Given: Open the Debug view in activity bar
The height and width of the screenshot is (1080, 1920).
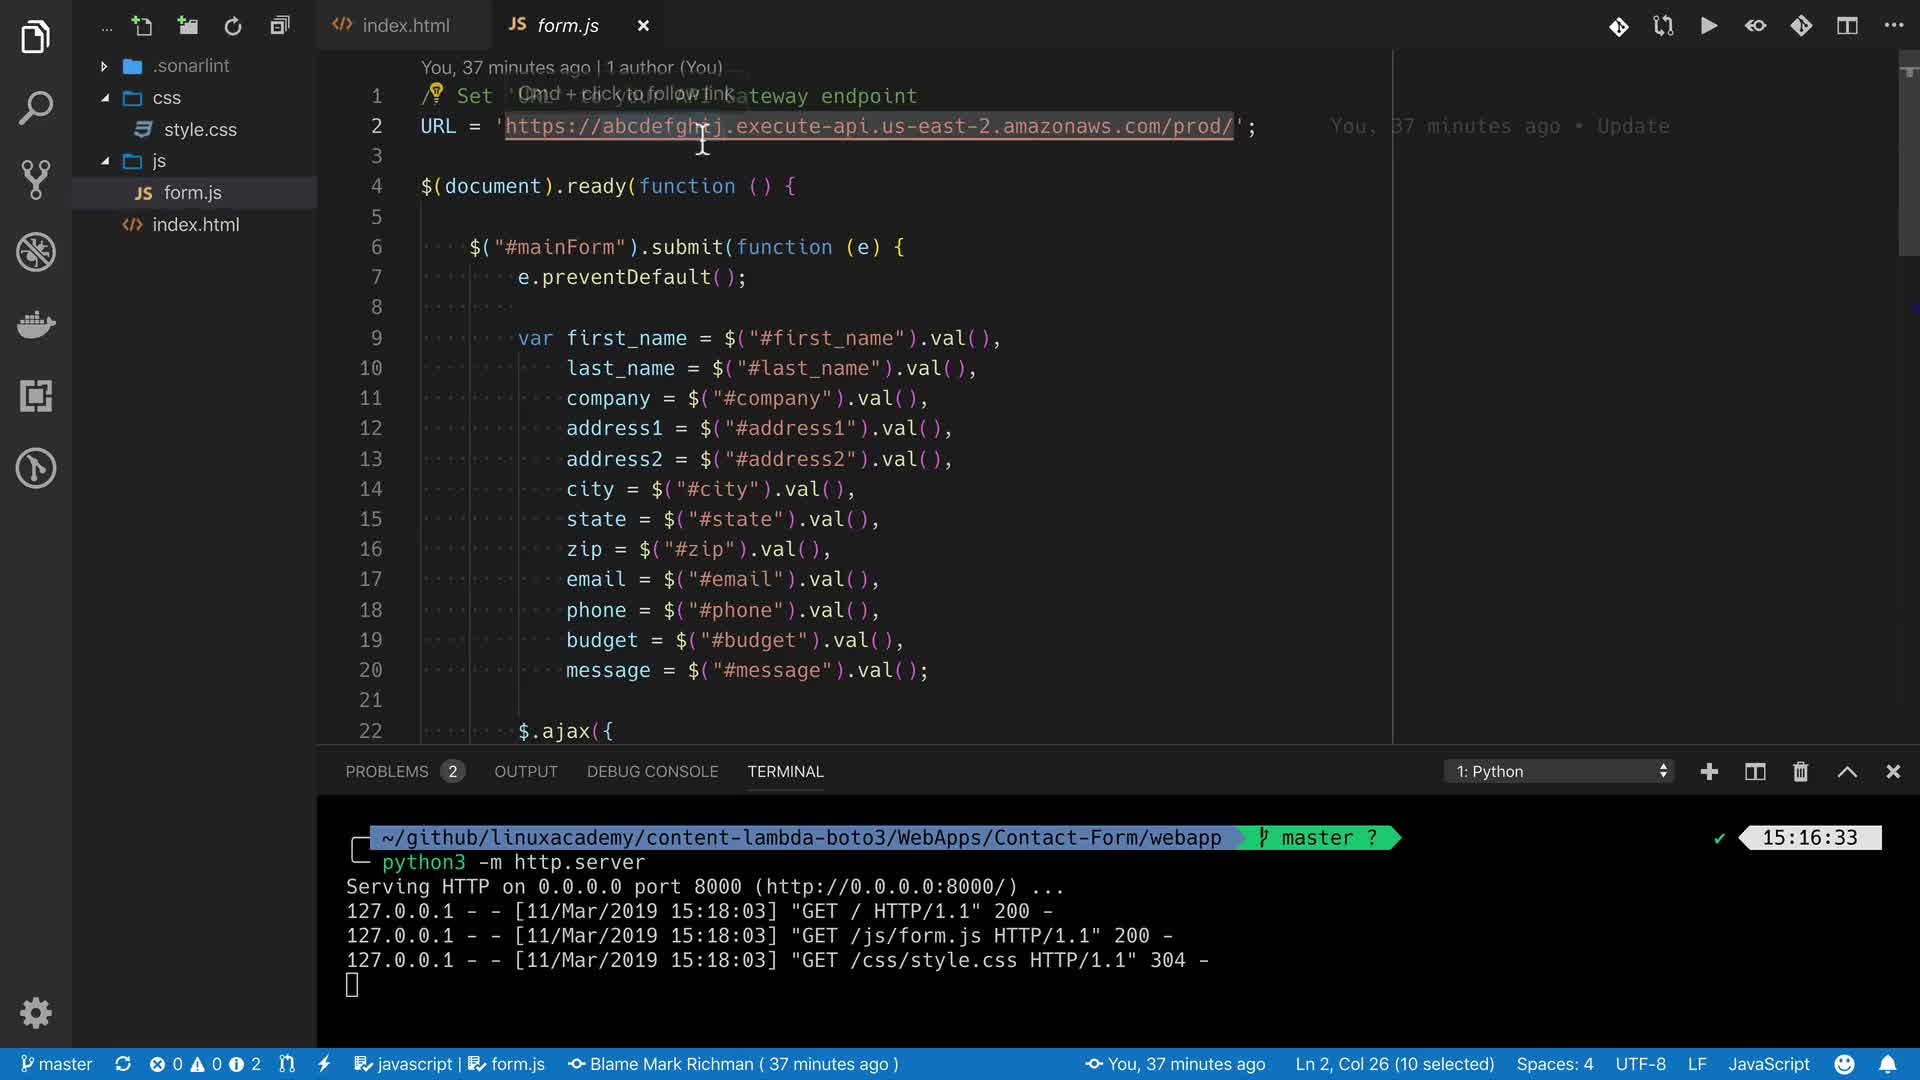Looking at the screenshot, I should [x=36, y=252].
